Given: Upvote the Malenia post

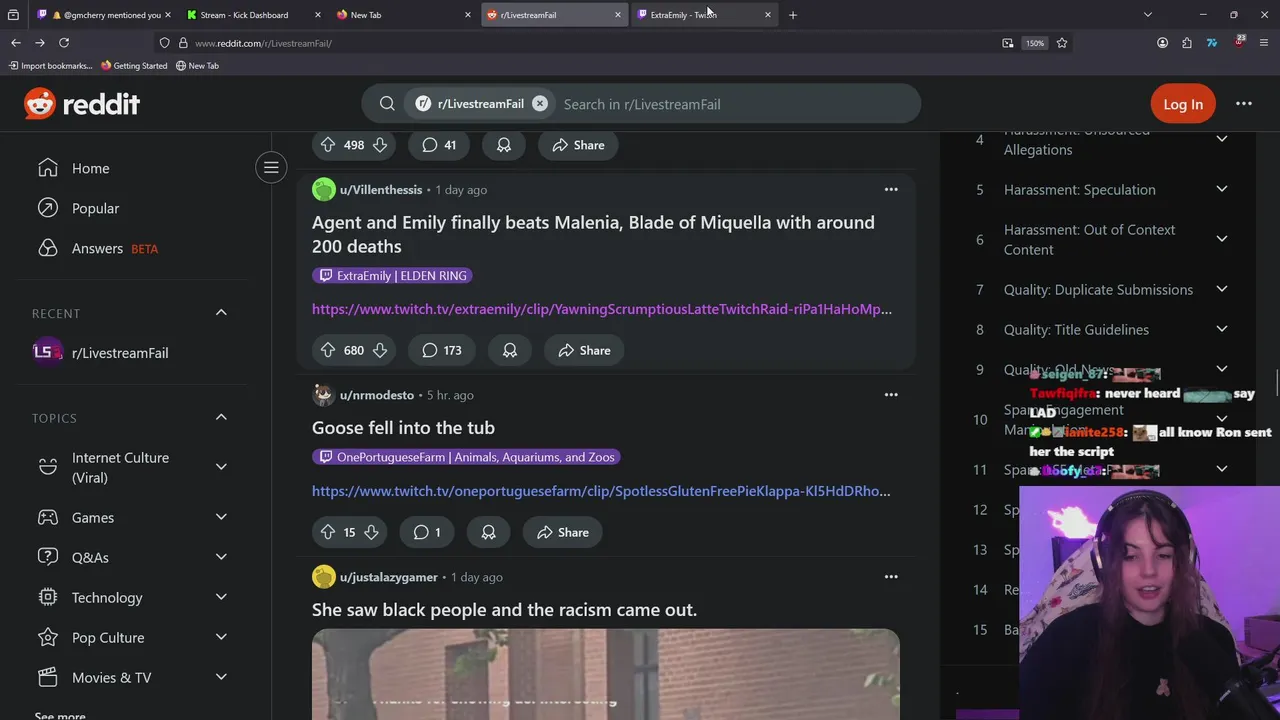Looking at the screenshot, I should click(x=328, y=350).
